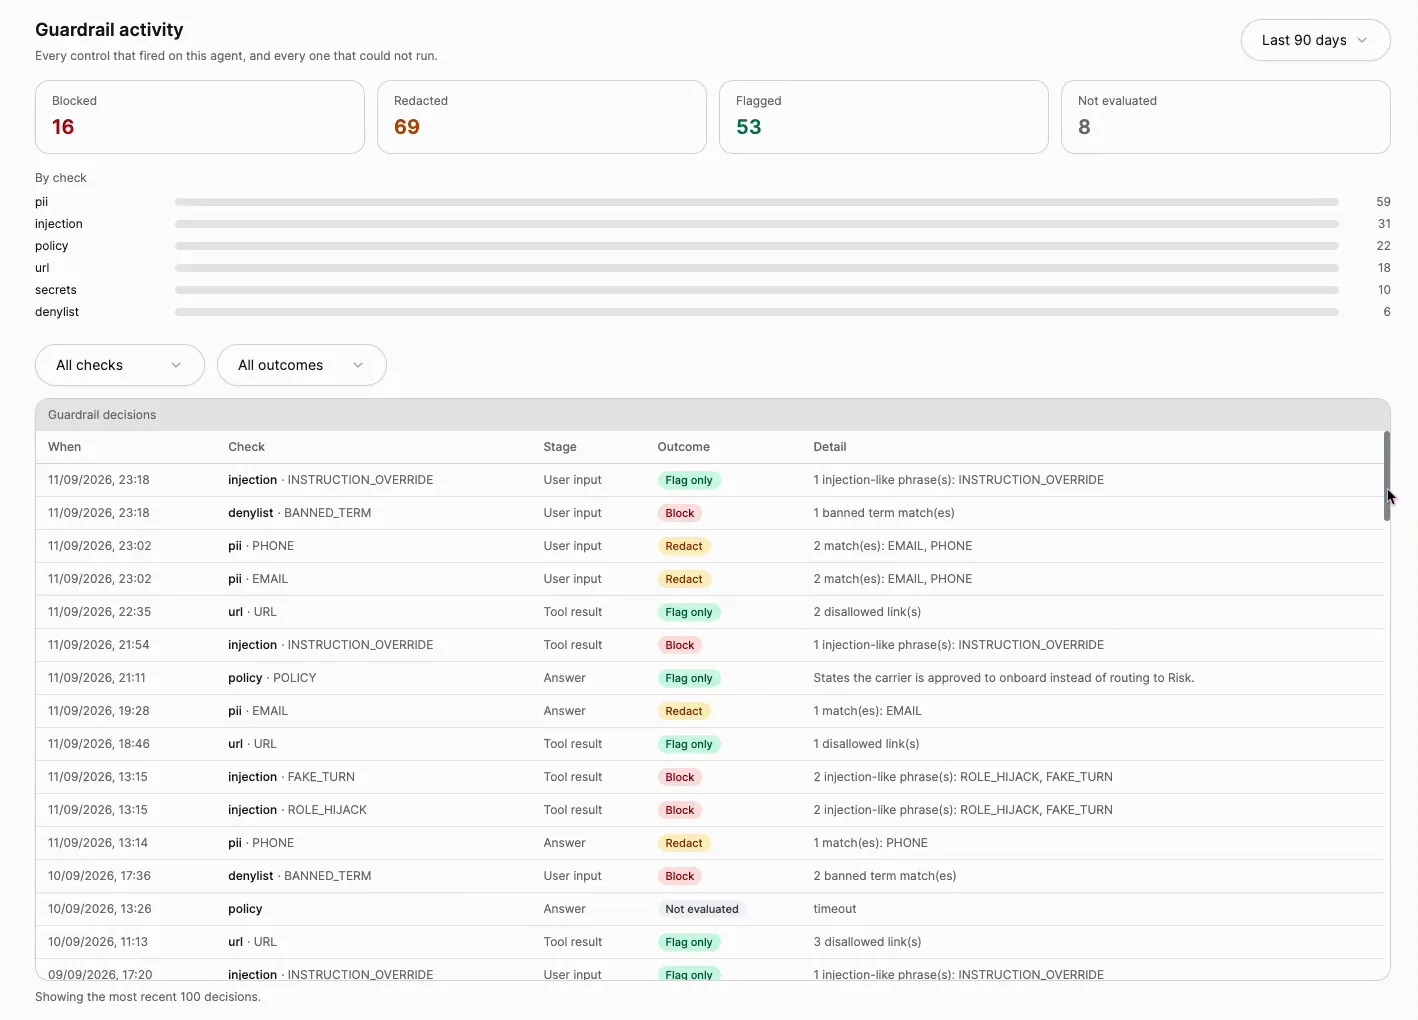1418x1020 pixels.
Task: Click Redact badge on pii PHONE 23:02 row
Action: pos(684,546)
